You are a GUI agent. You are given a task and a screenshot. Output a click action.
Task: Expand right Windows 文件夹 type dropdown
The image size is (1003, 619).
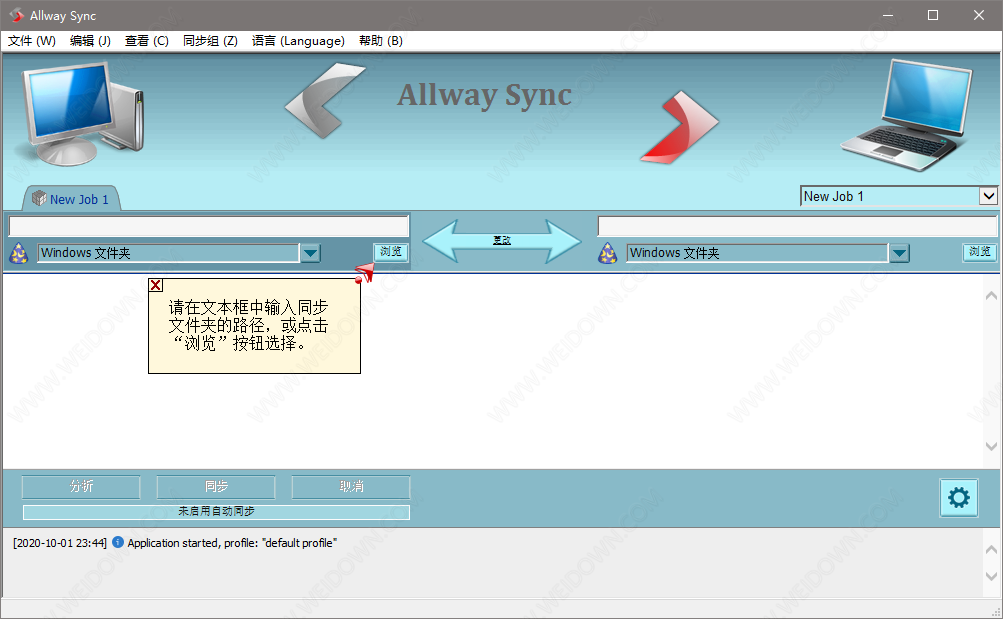pos(899,253)
